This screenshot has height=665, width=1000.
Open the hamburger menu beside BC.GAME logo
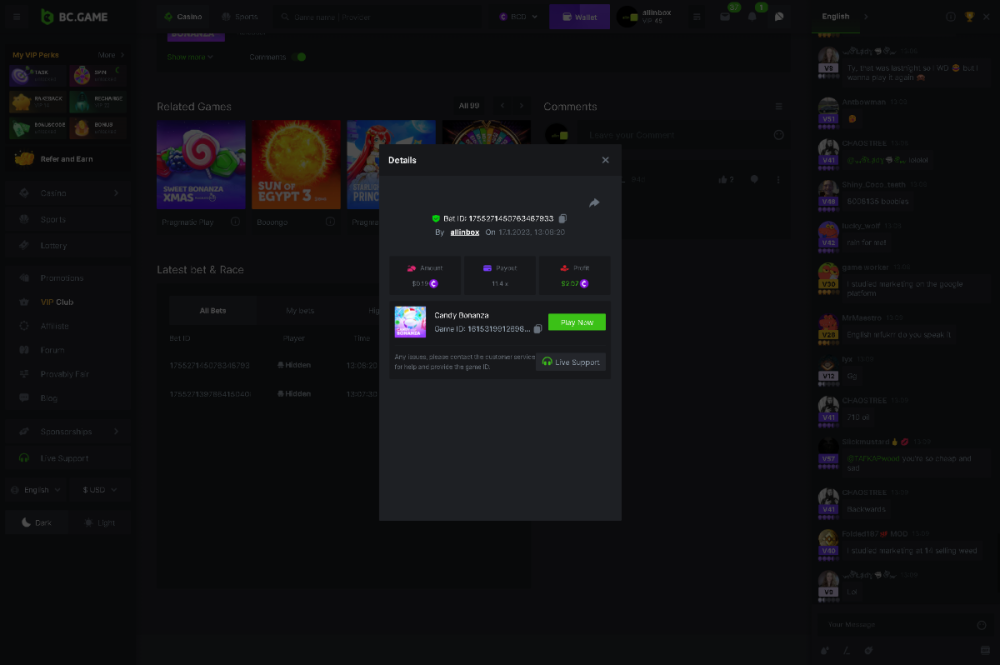click(16, 17)
